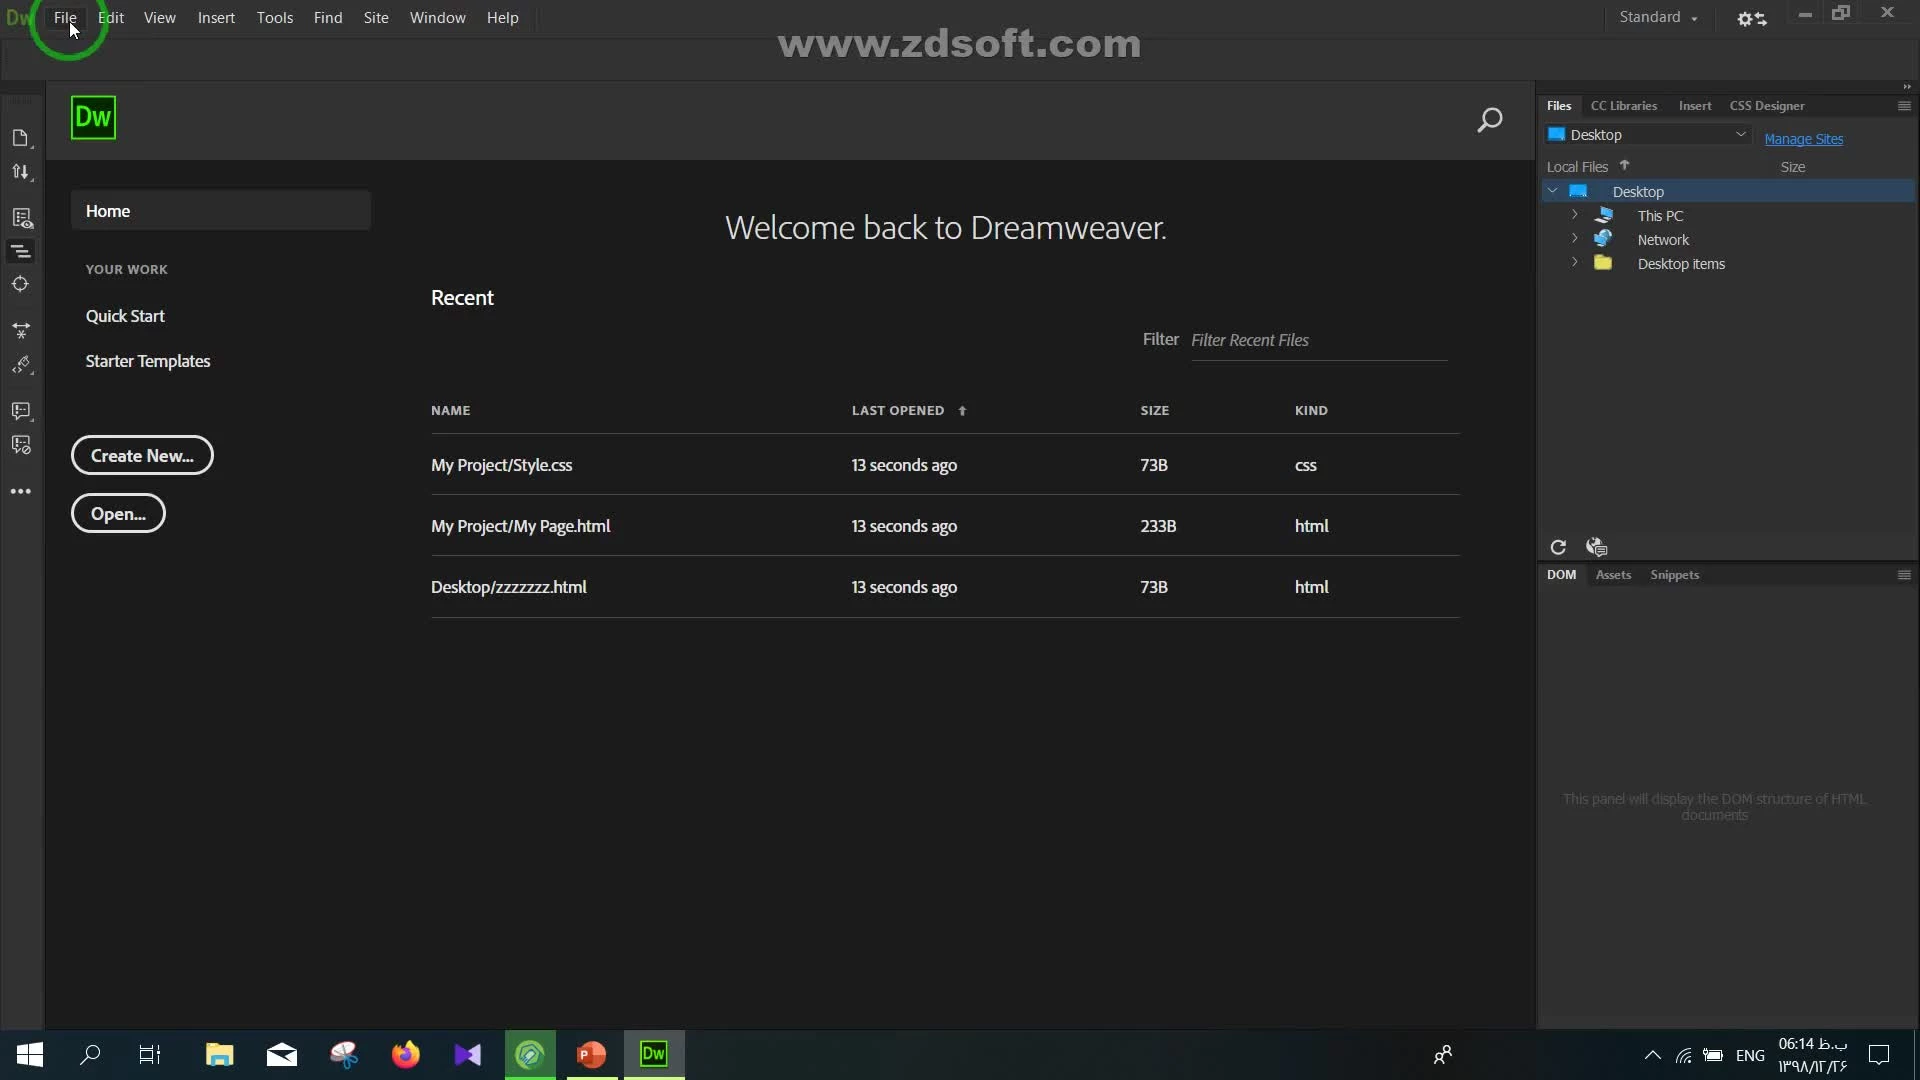This screenshot has width=1920, height=1080.
Task: Open the DOM panel options menu
Action: click(1904, 575)
